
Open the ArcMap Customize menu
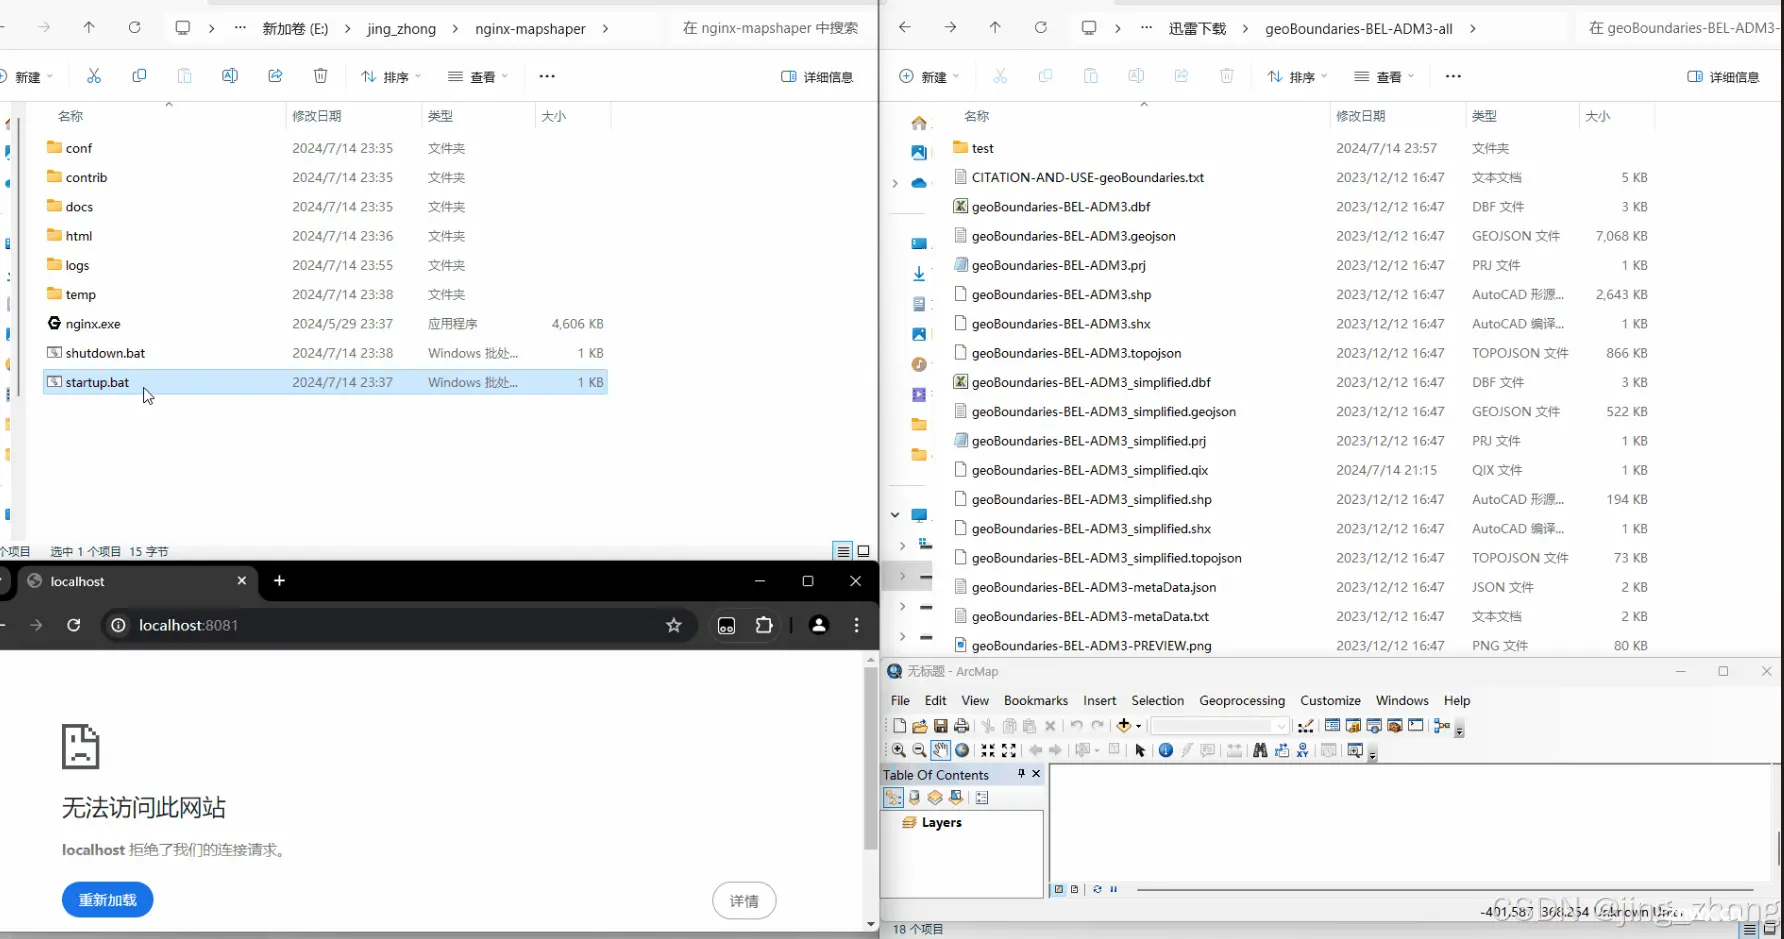coord(1330,700)
